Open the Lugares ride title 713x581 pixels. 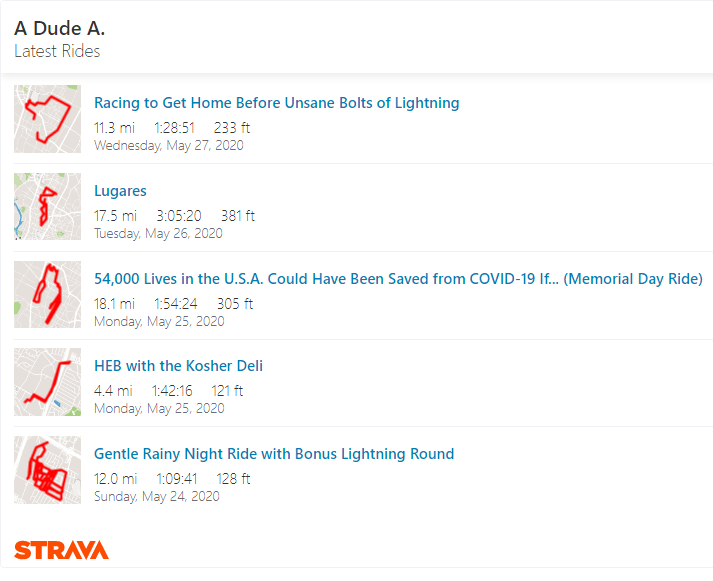[x=120, y=191]
